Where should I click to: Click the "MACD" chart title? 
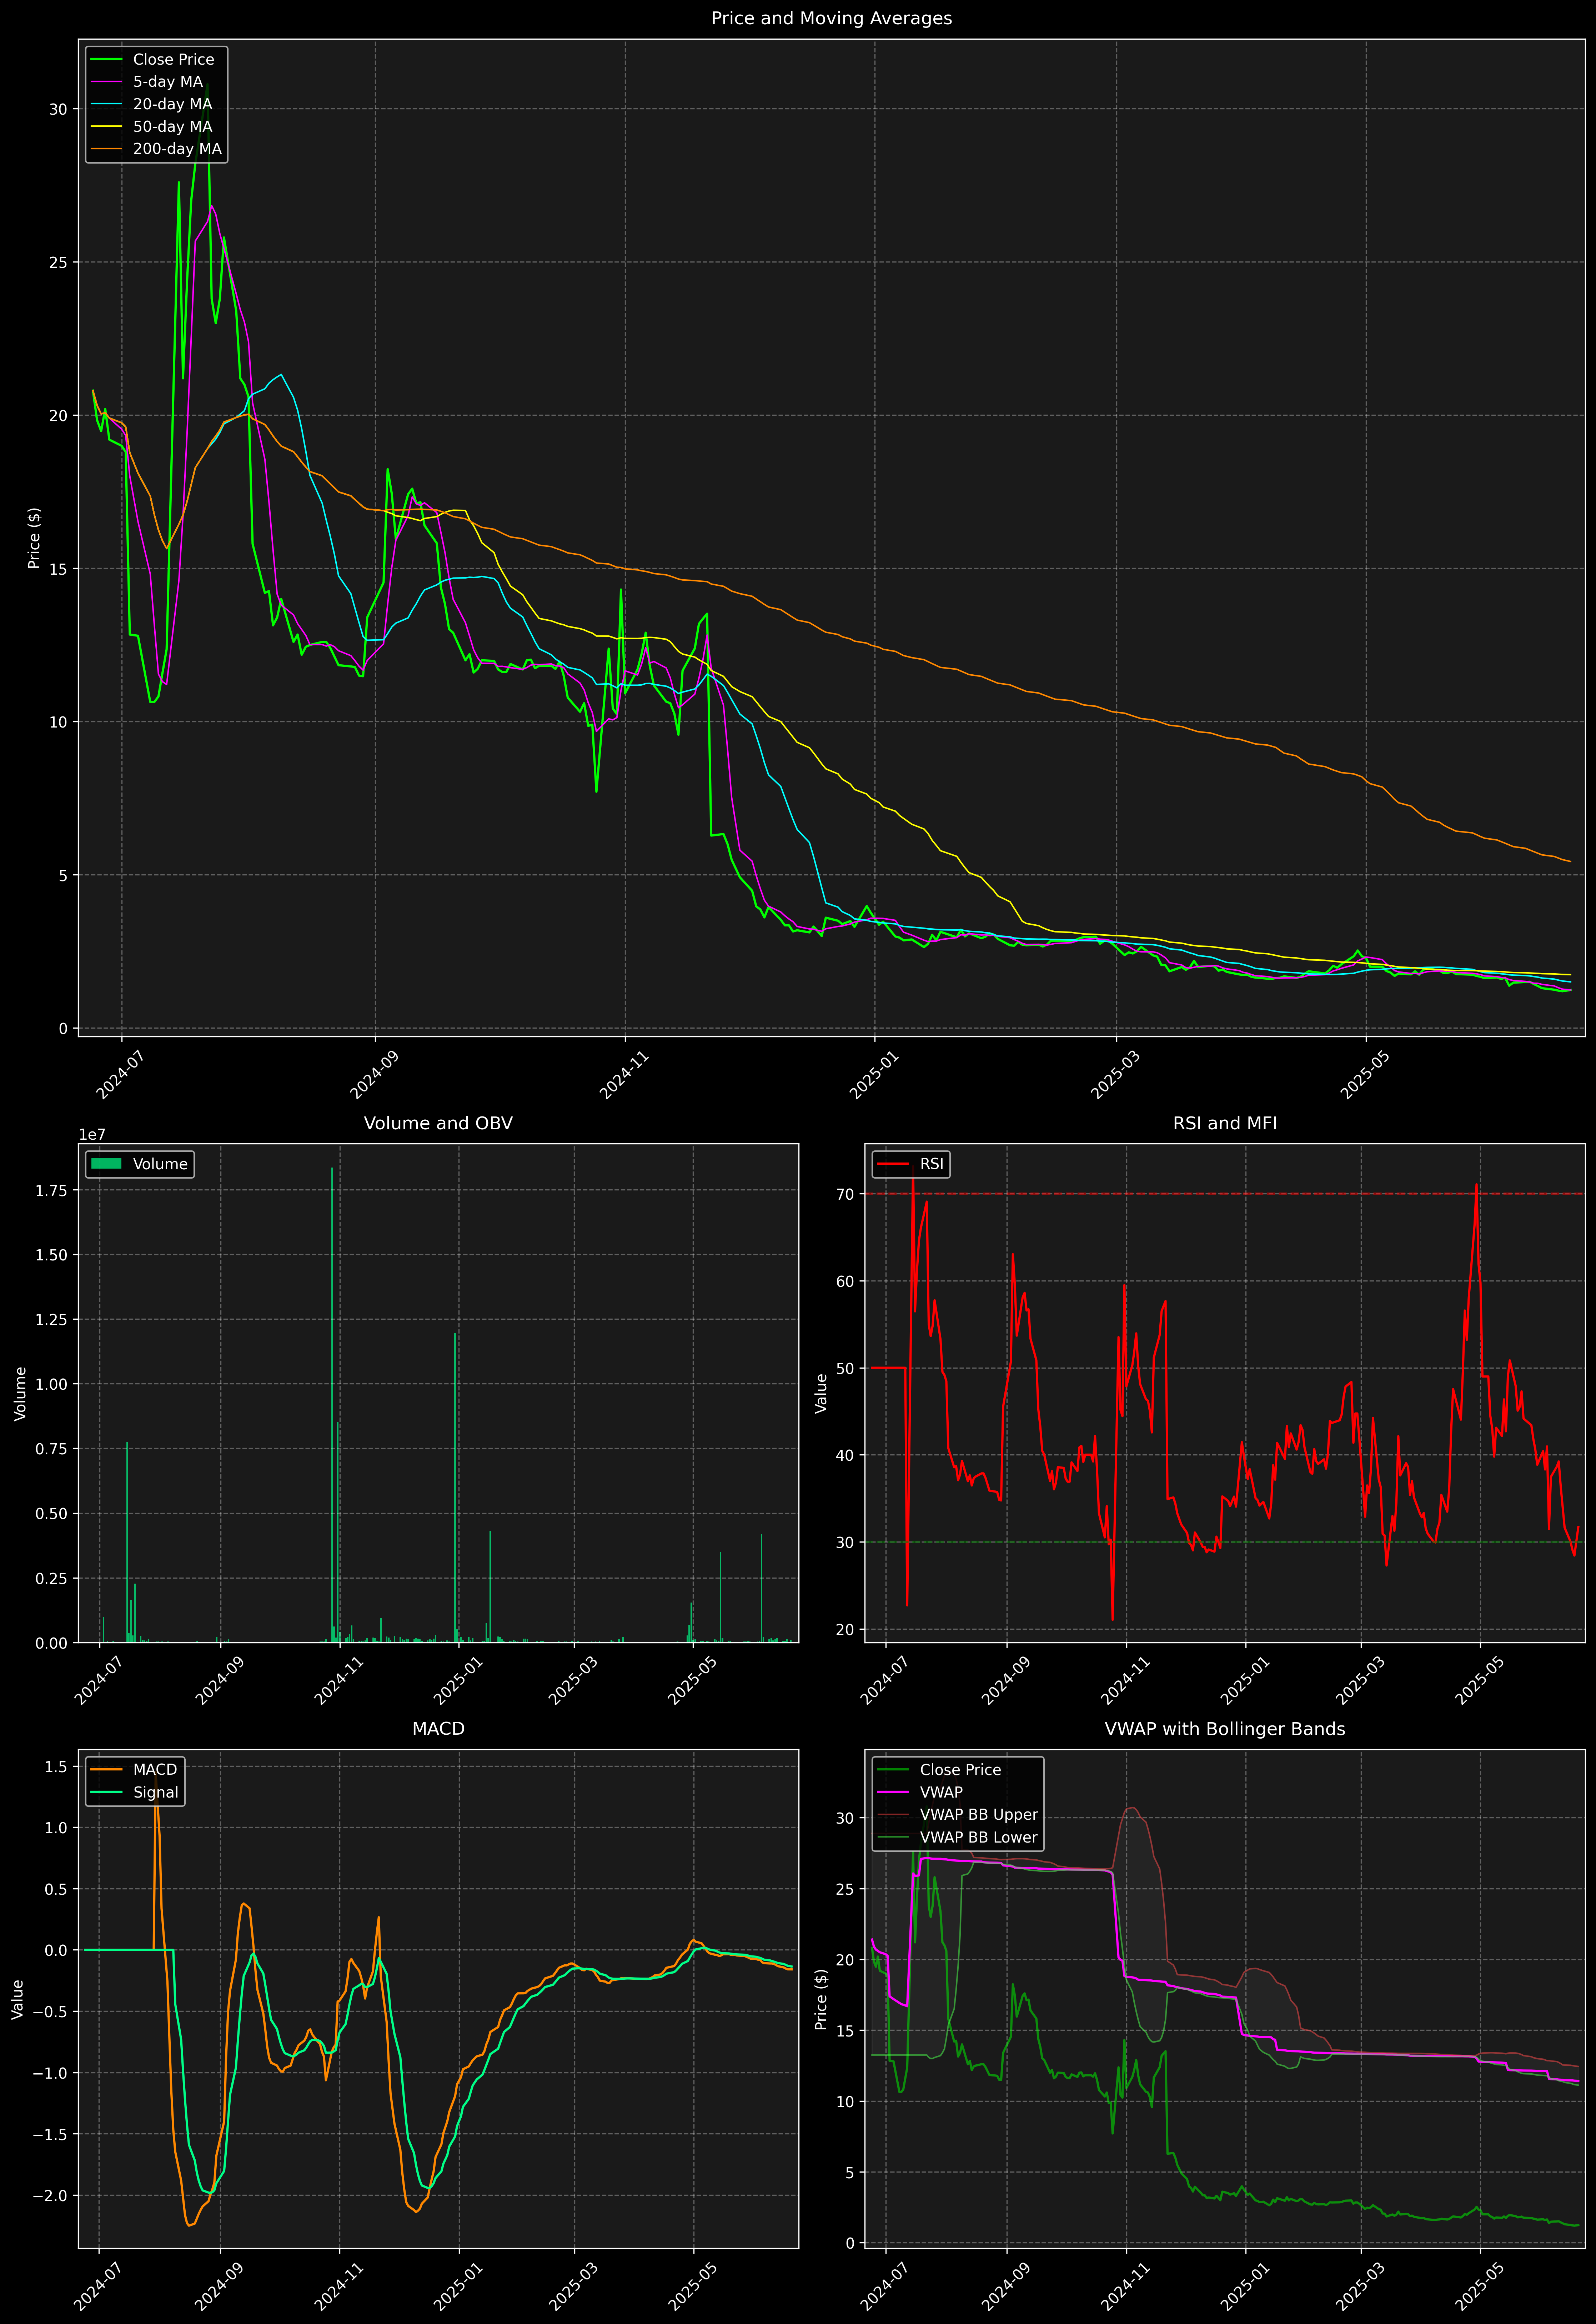438,1729
